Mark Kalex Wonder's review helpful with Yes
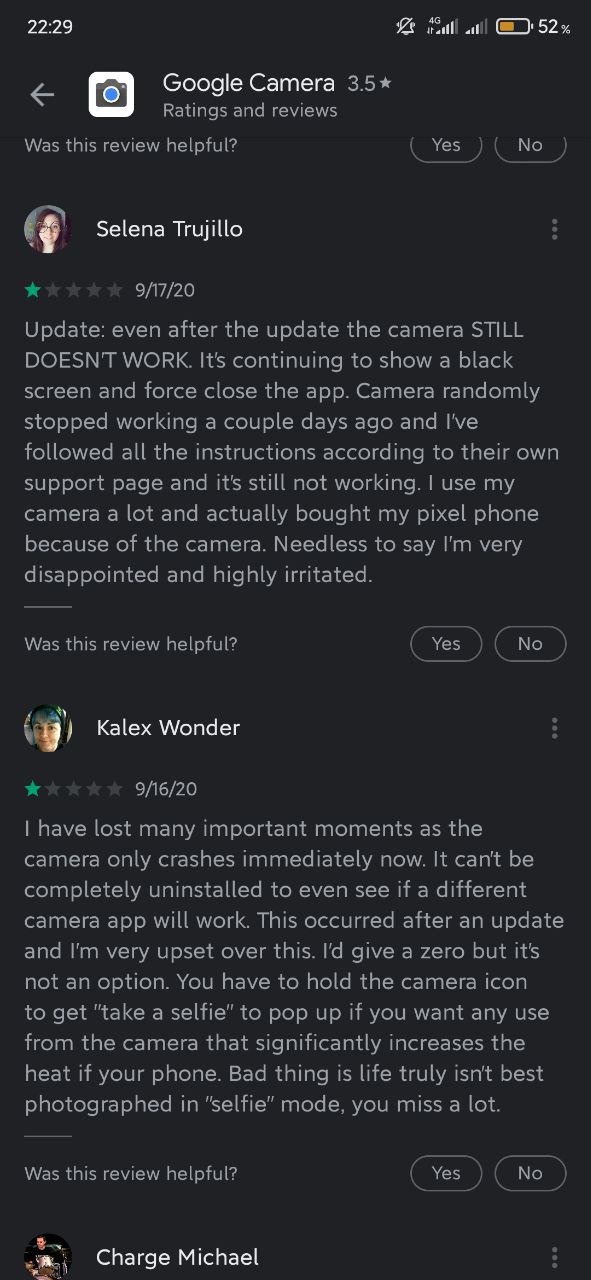 tap(446, 1173)
